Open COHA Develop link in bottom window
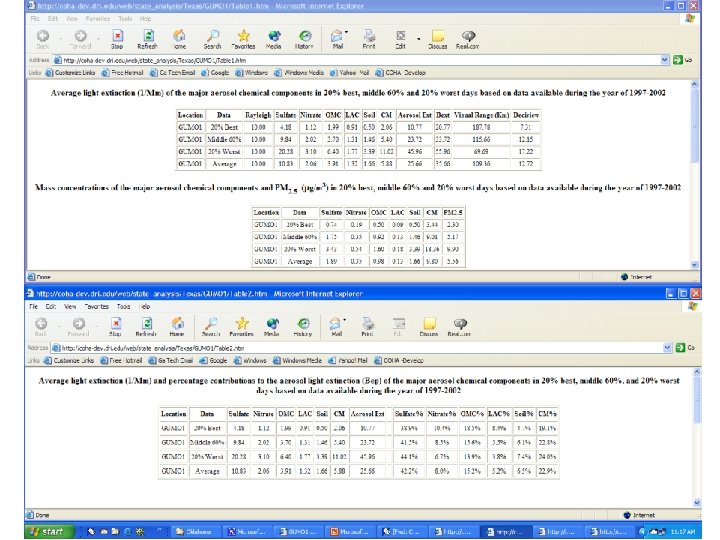Image resolution: width=720 pixels, height=540 pixels. (x=399, y=360)
